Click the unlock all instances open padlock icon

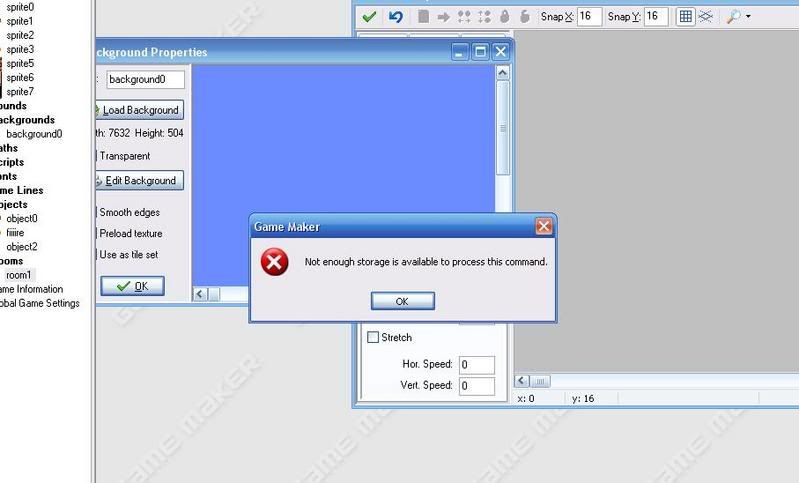(524, 16)
